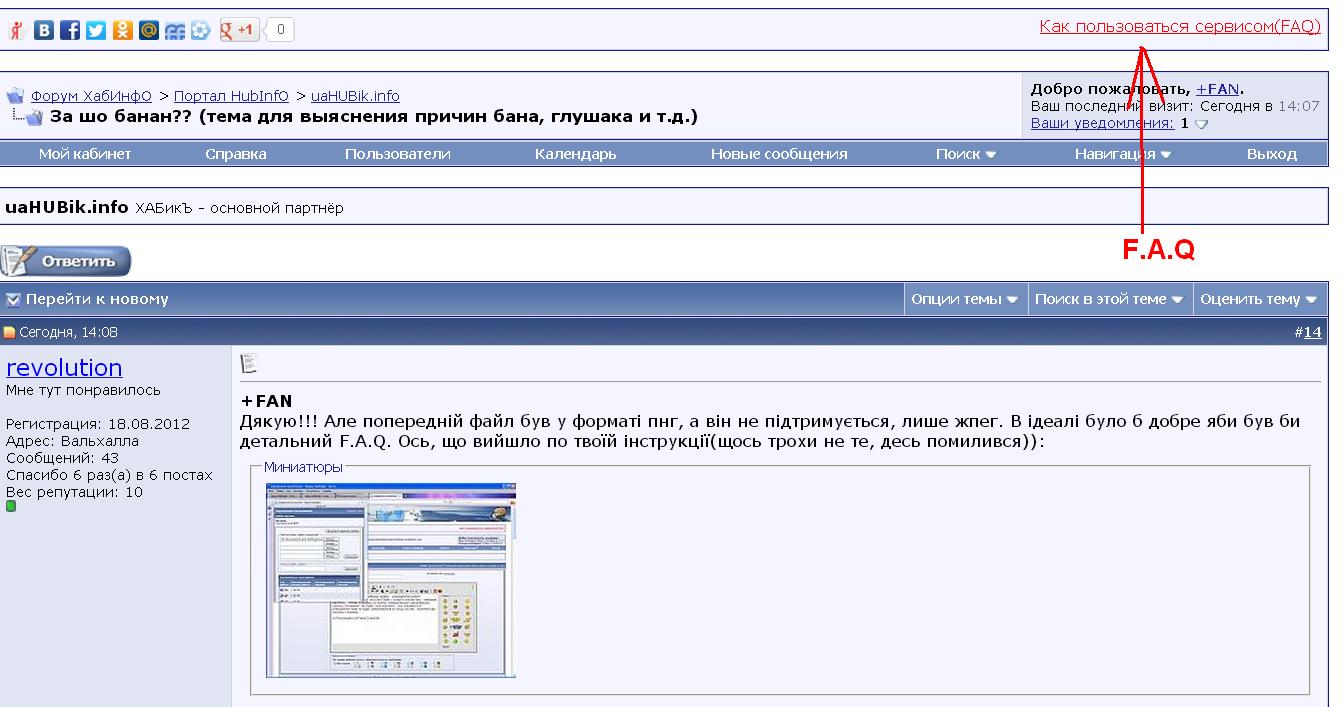The image size is (1344, 707).
Task: Share via the Mail.ru @ icon
Action: pyautogui.click(x=148, y=30)
